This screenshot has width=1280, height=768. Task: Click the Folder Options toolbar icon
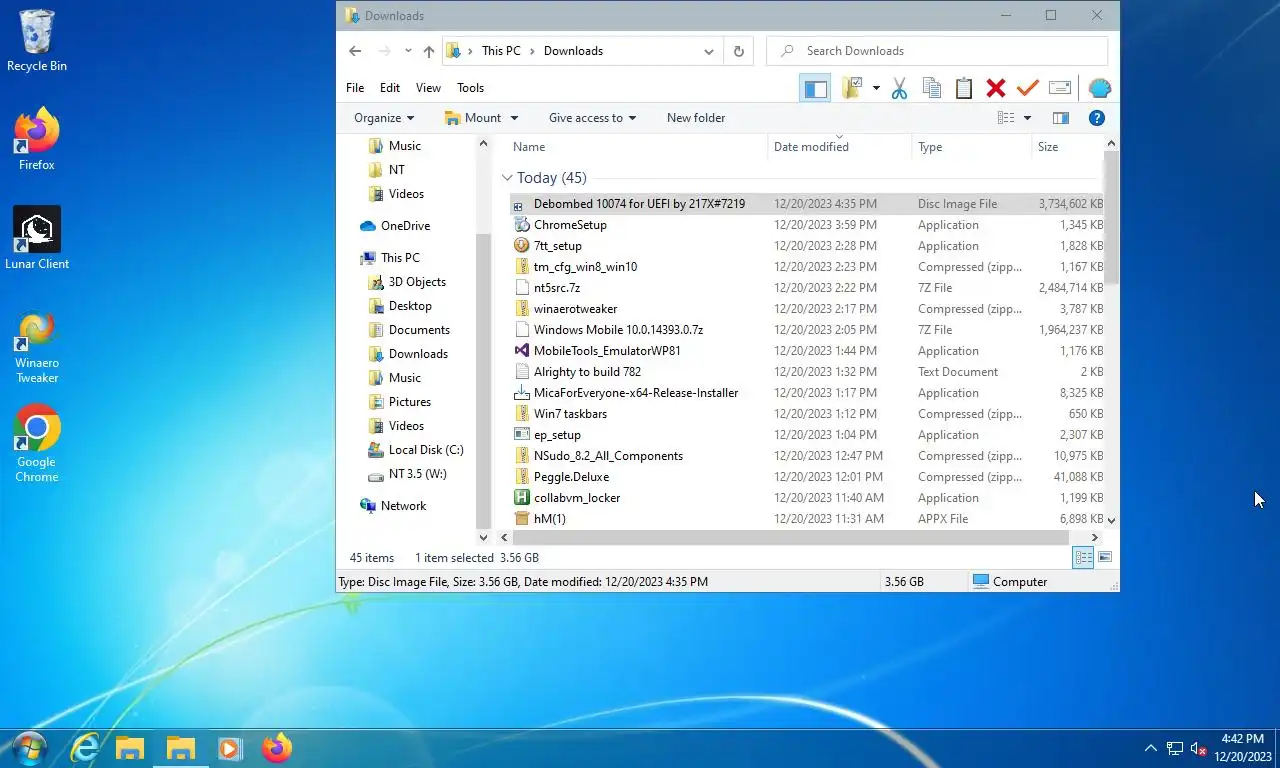point(852,88)
